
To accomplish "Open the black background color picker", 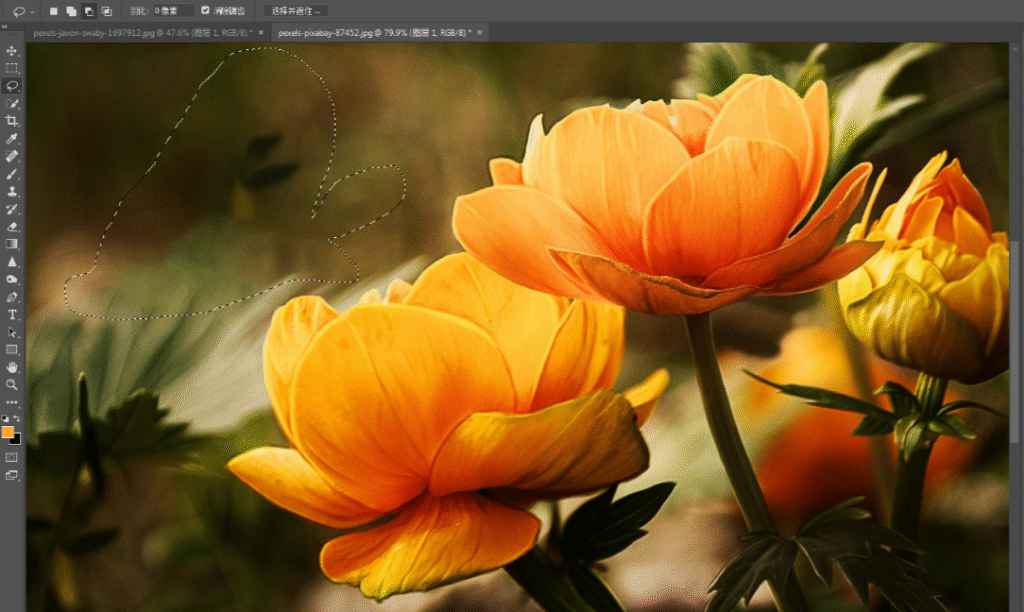I will (x=18, y=441).
